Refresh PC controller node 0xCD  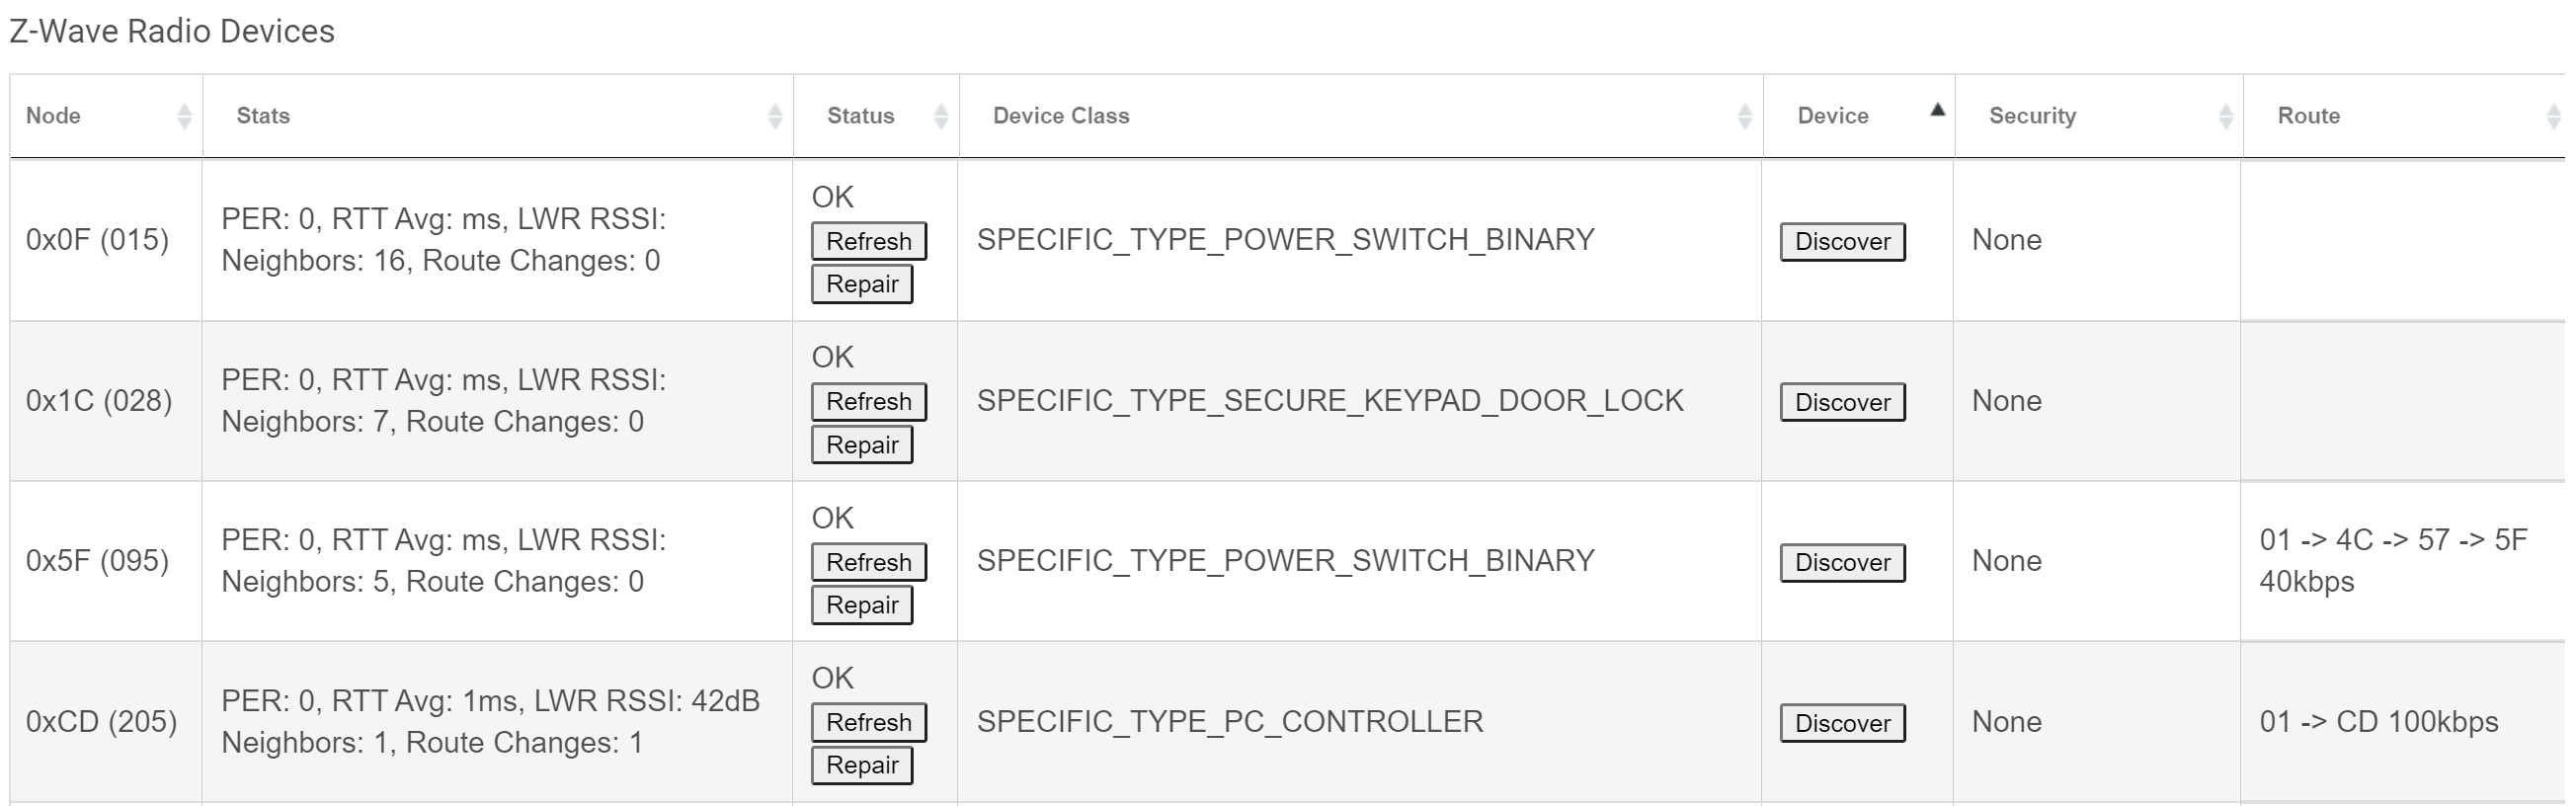(869, 723)
